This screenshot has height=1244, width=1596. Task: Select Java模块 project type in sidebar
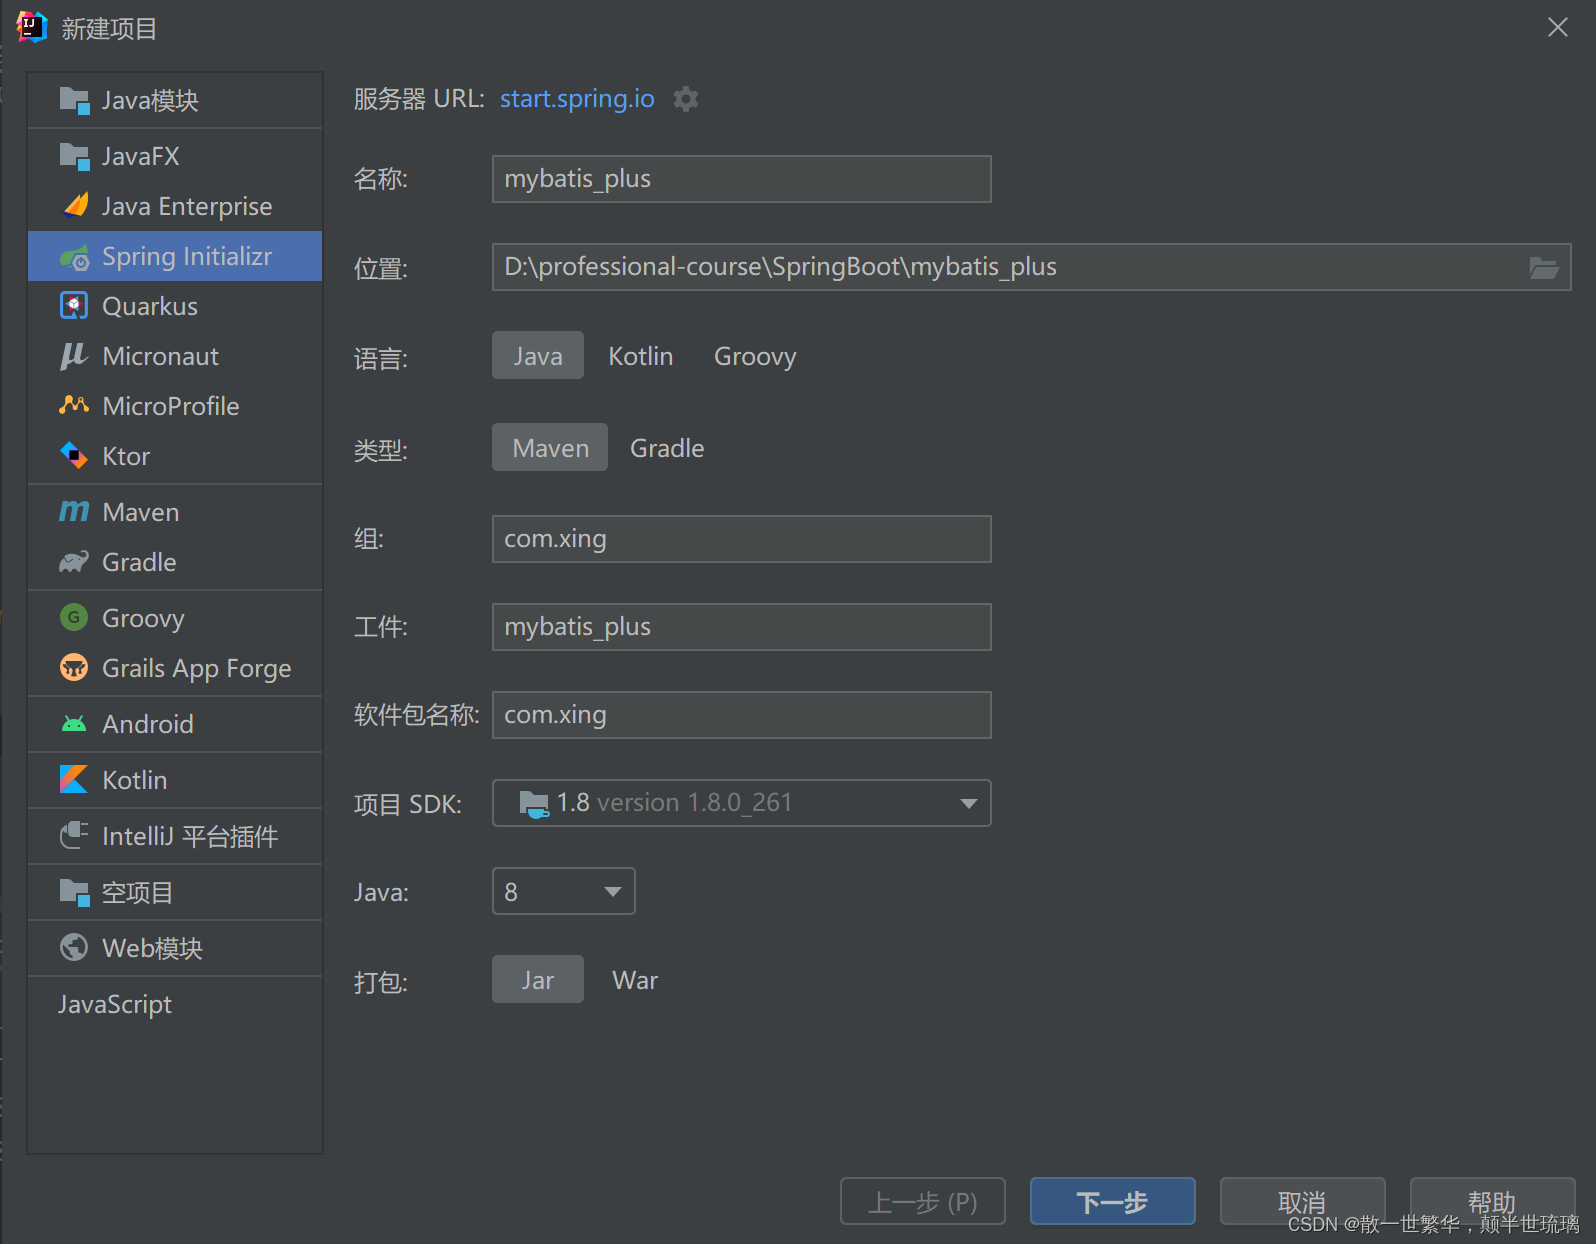click(175, 100)
